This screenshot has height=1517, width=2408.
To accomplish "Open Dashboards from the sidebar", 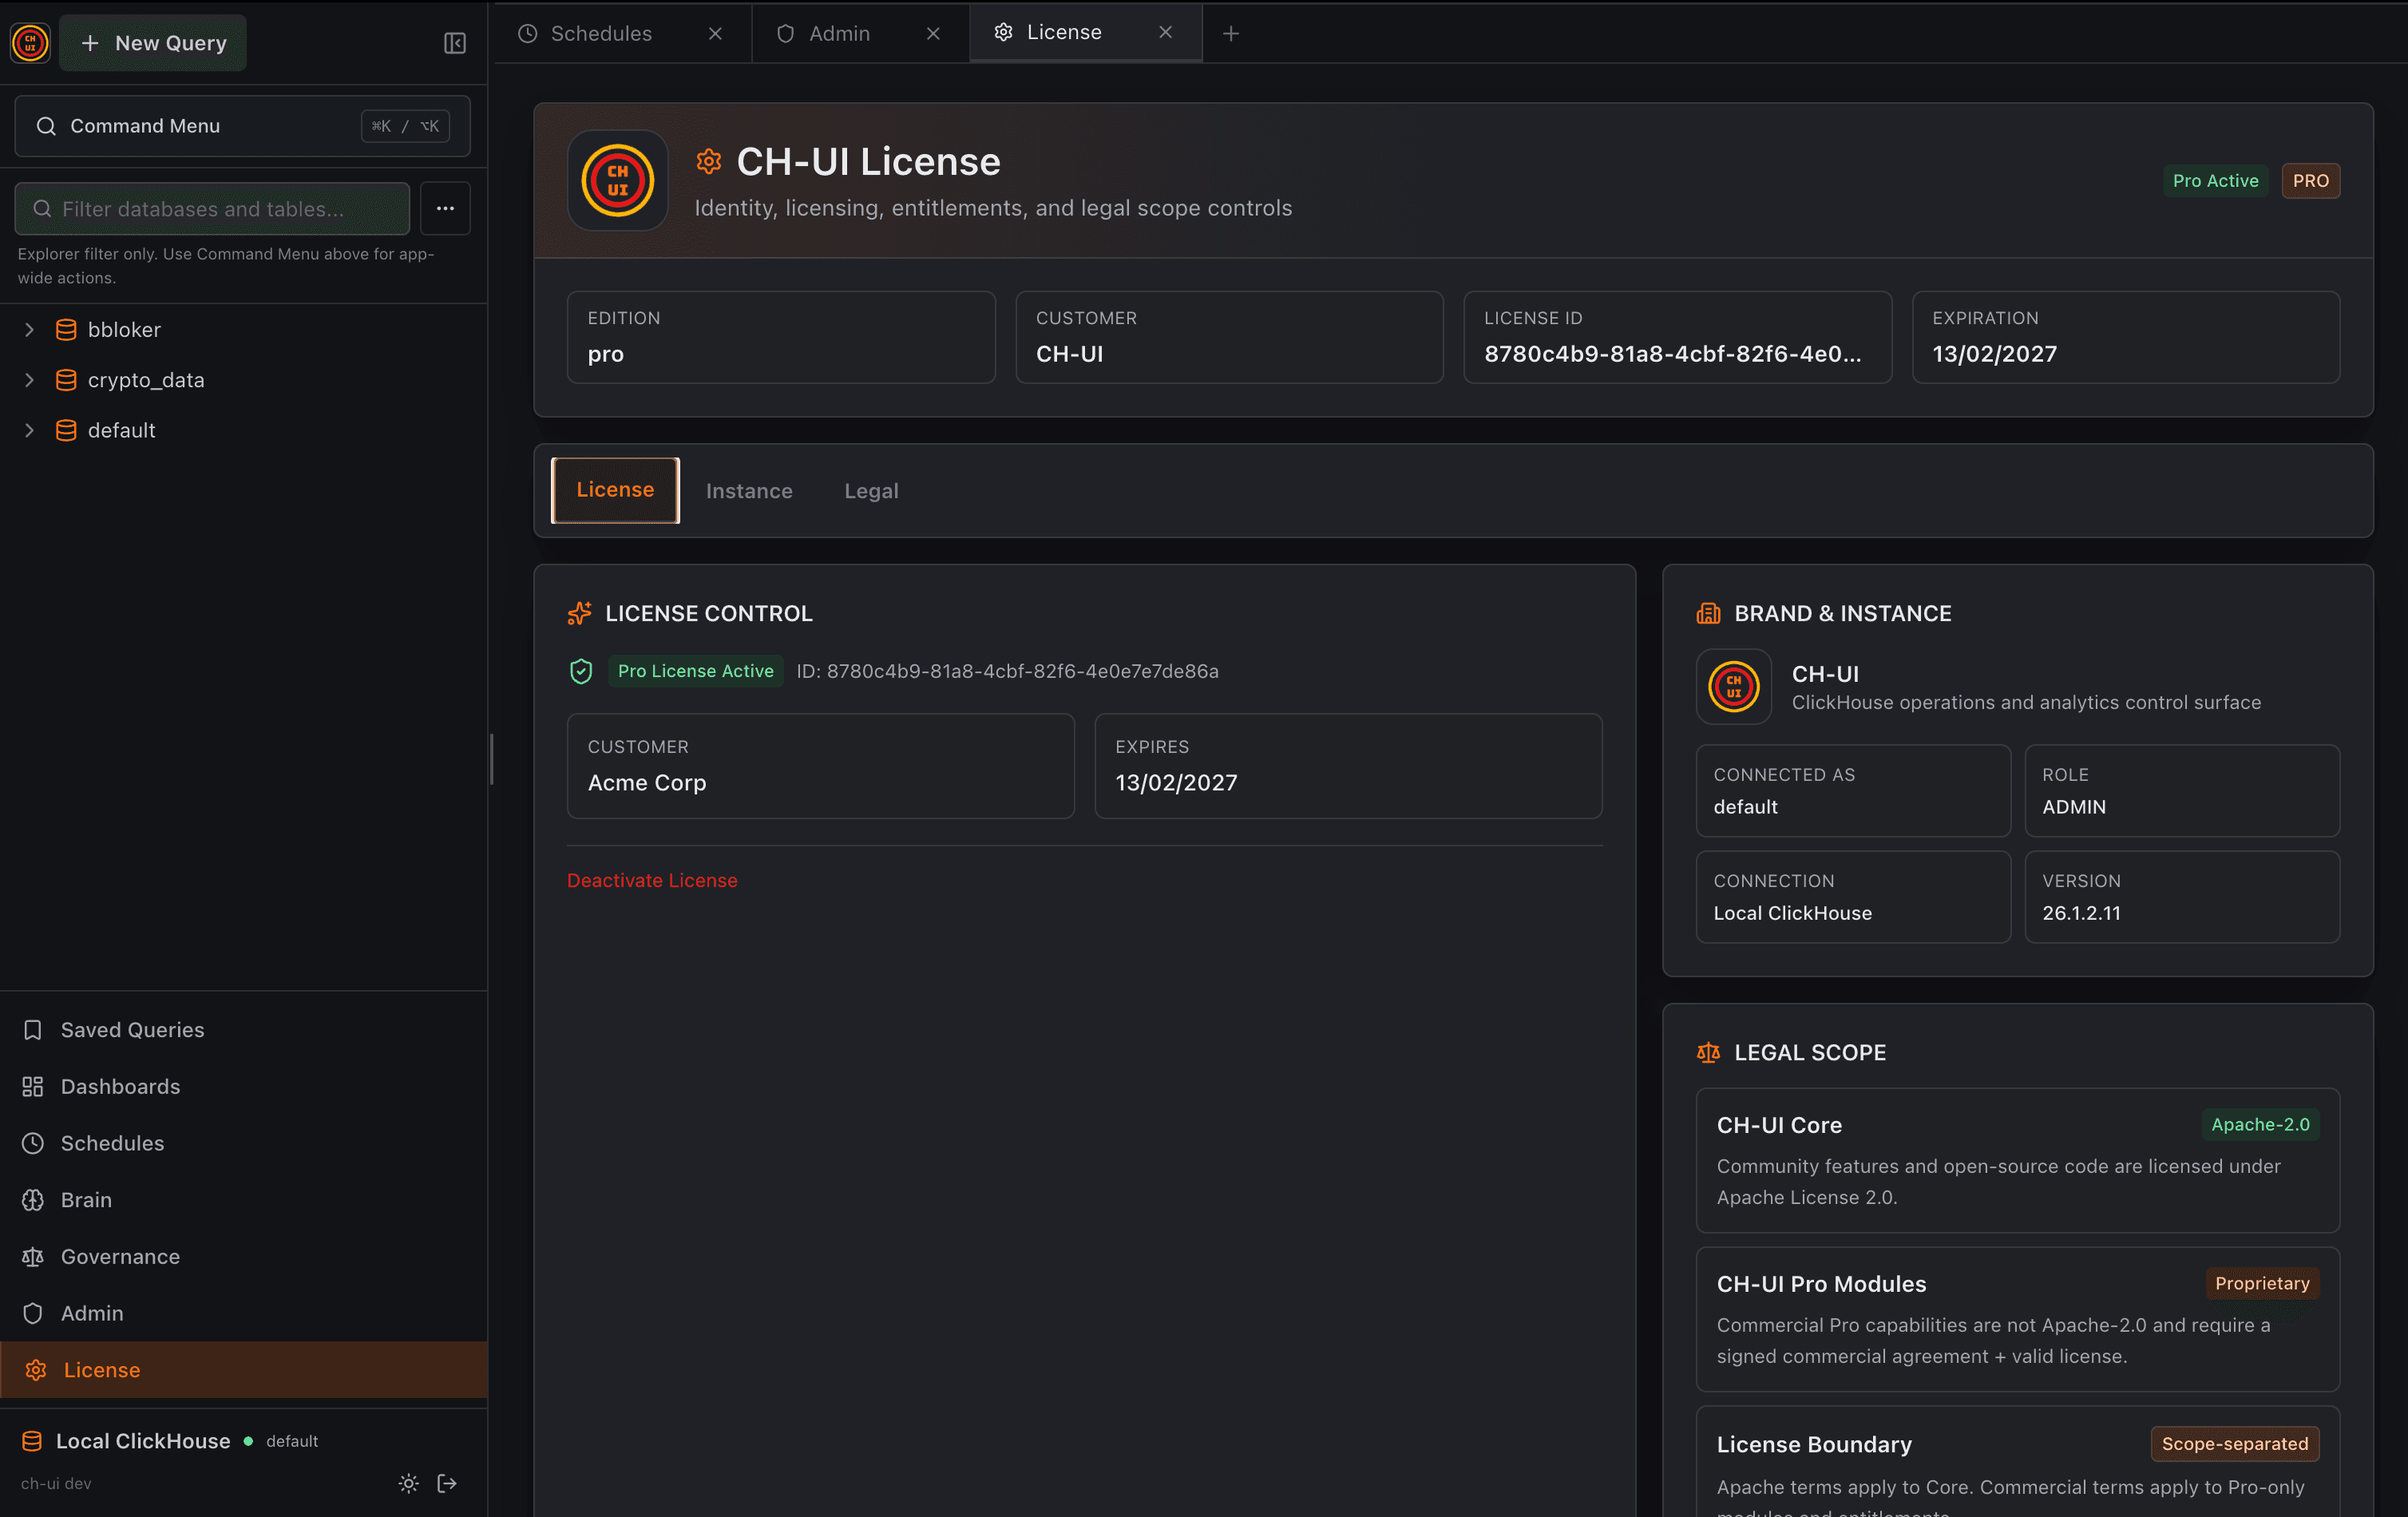I will [x=120, y=1086].
